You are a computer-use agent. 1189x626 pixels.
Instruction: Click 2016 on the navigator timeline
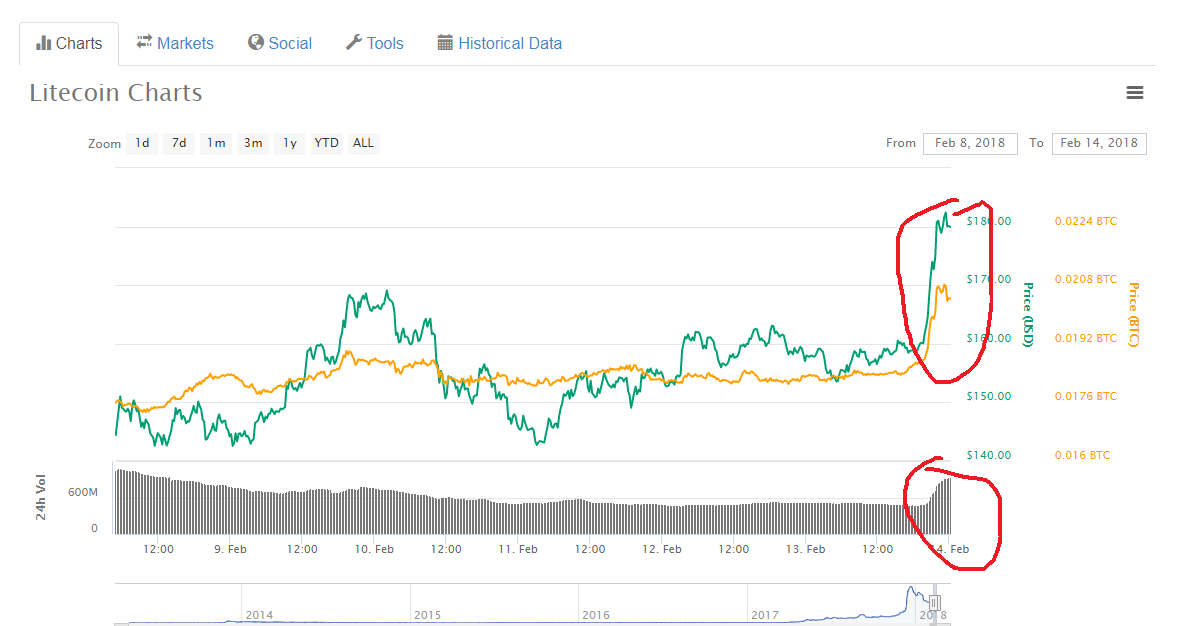595,615
